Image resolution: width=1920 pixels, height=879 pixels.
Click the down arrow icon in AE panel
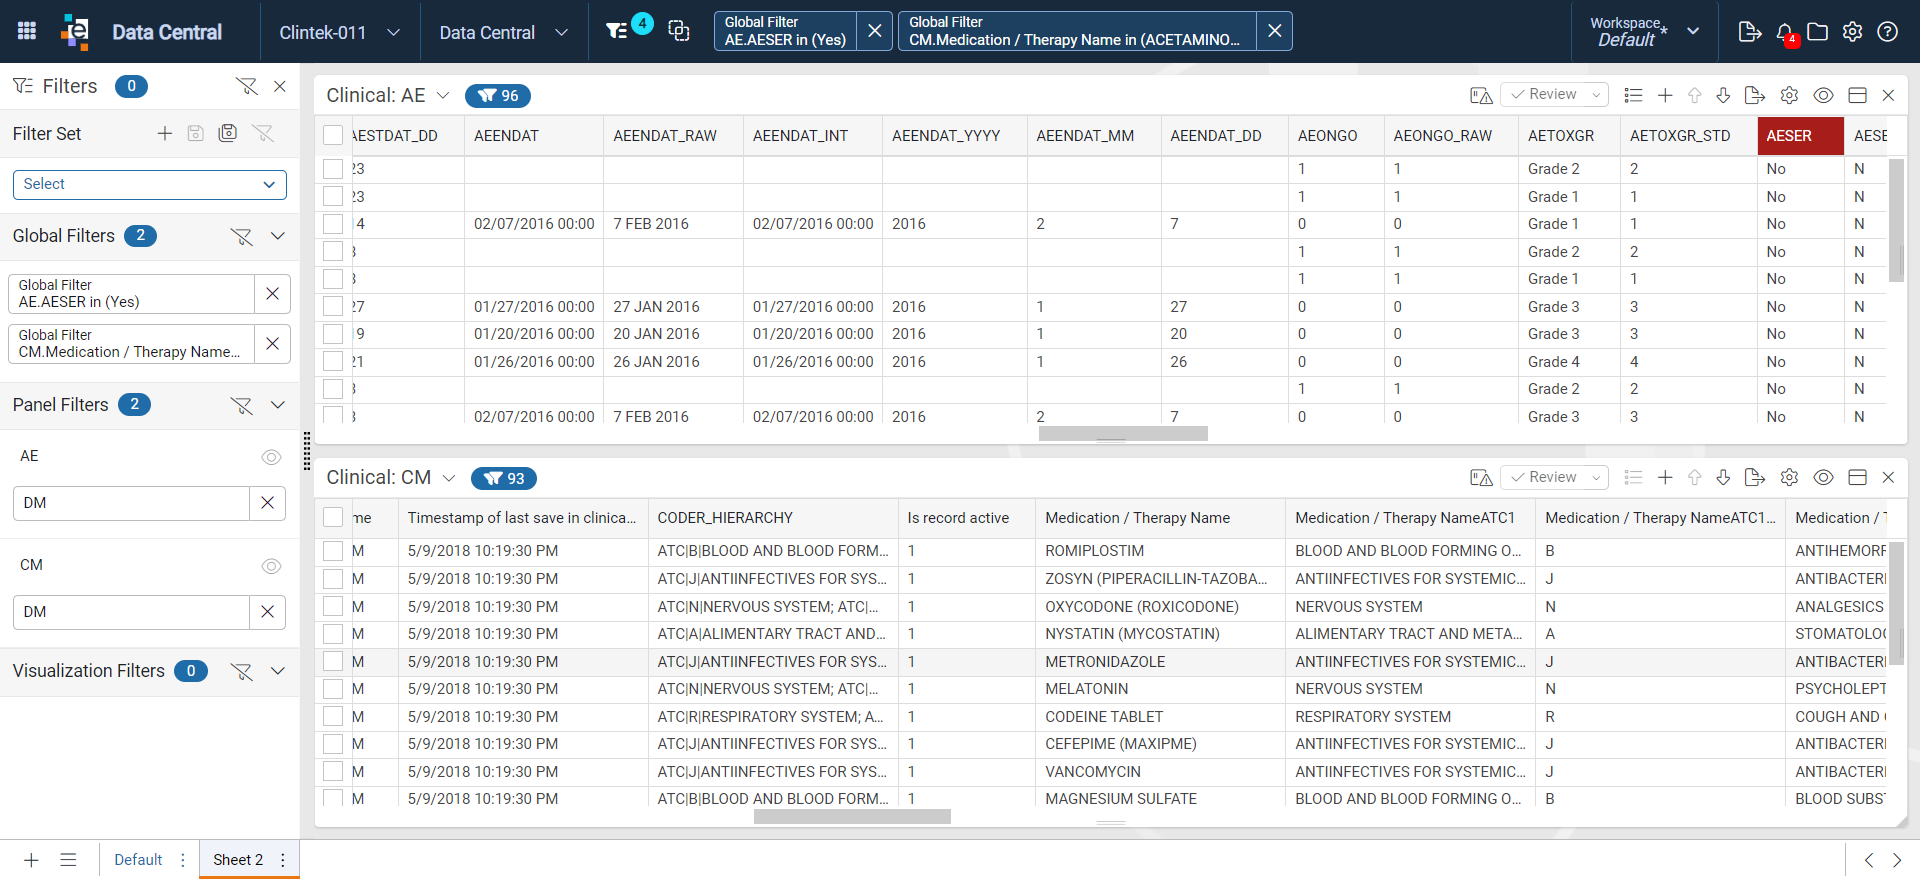coord(1723,95)
